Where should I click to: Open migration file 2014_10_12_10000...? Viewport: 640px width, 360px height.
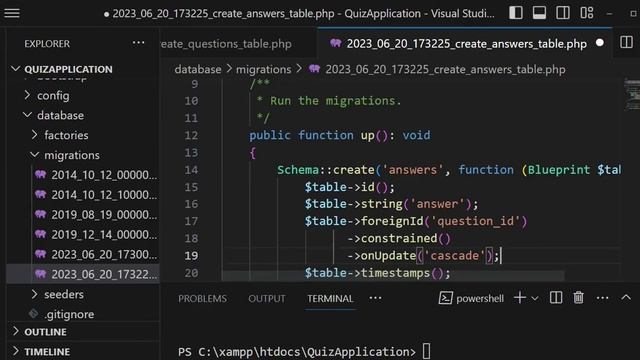pos(96,195)
